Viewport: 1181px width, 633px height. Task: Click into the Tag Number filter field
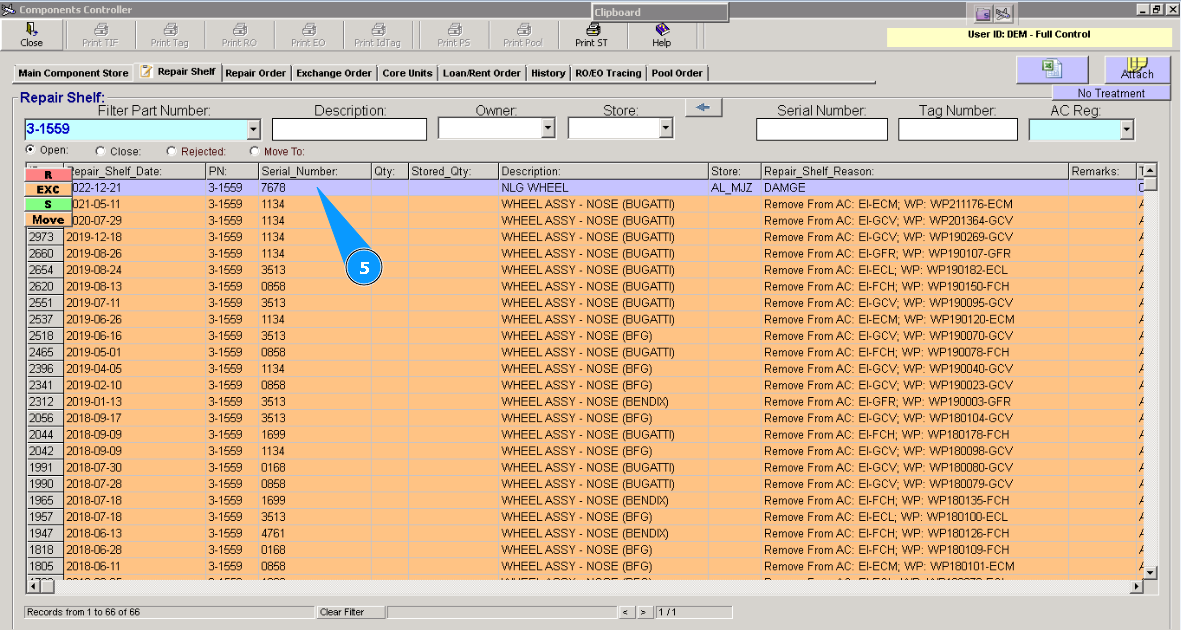(x=957, y=130)
